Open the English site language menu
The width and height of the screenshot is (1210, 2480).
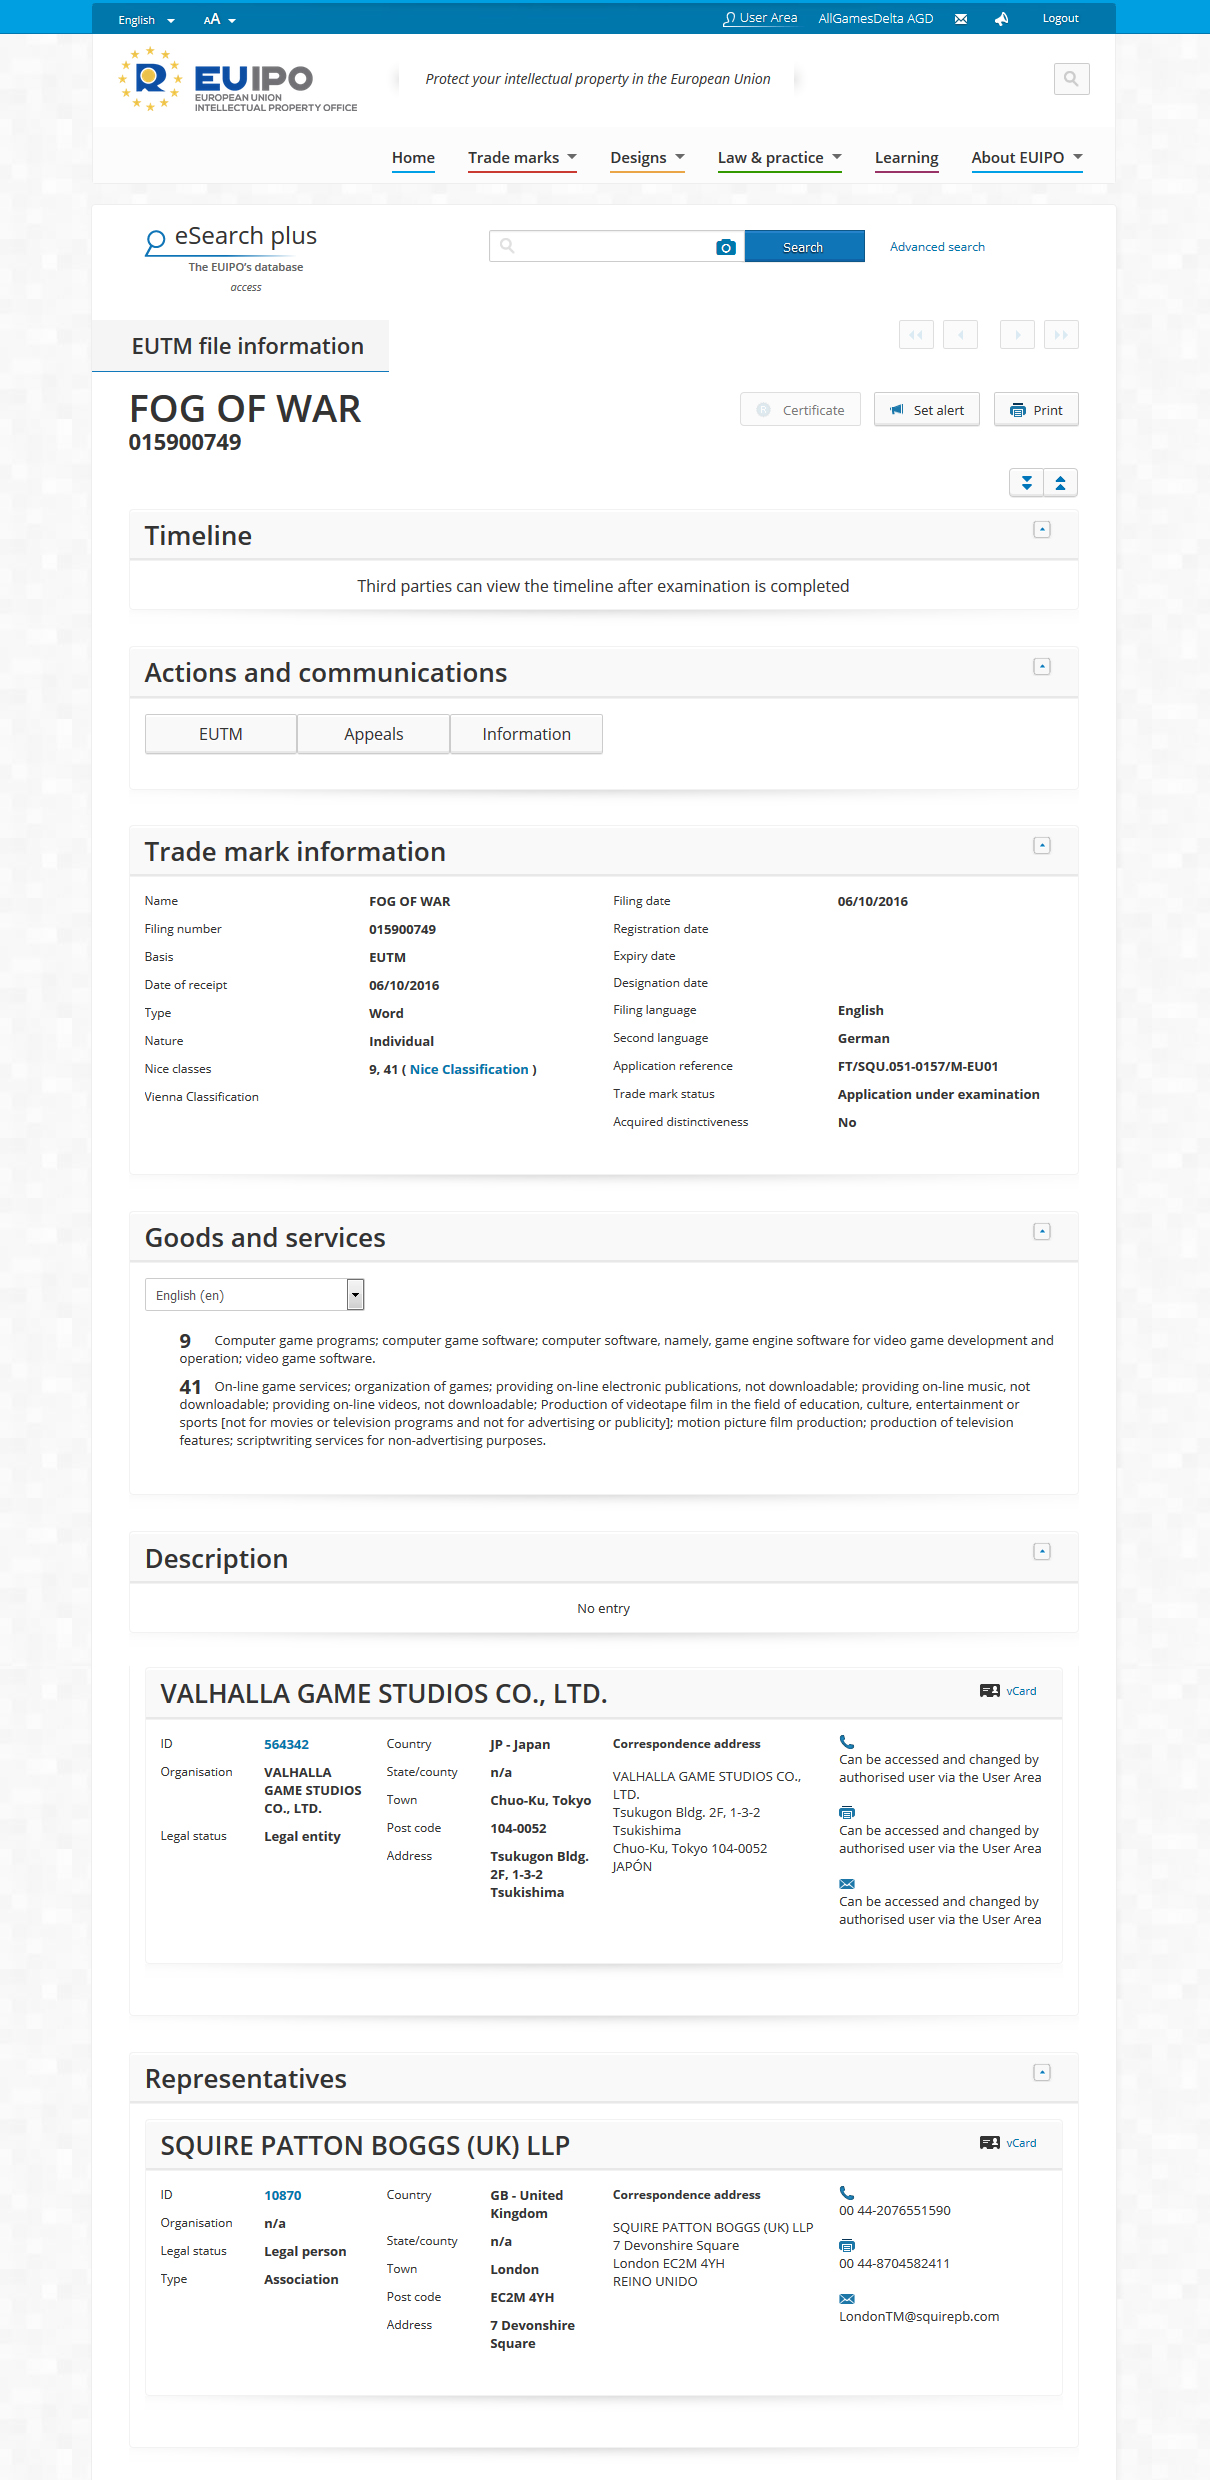146,20
